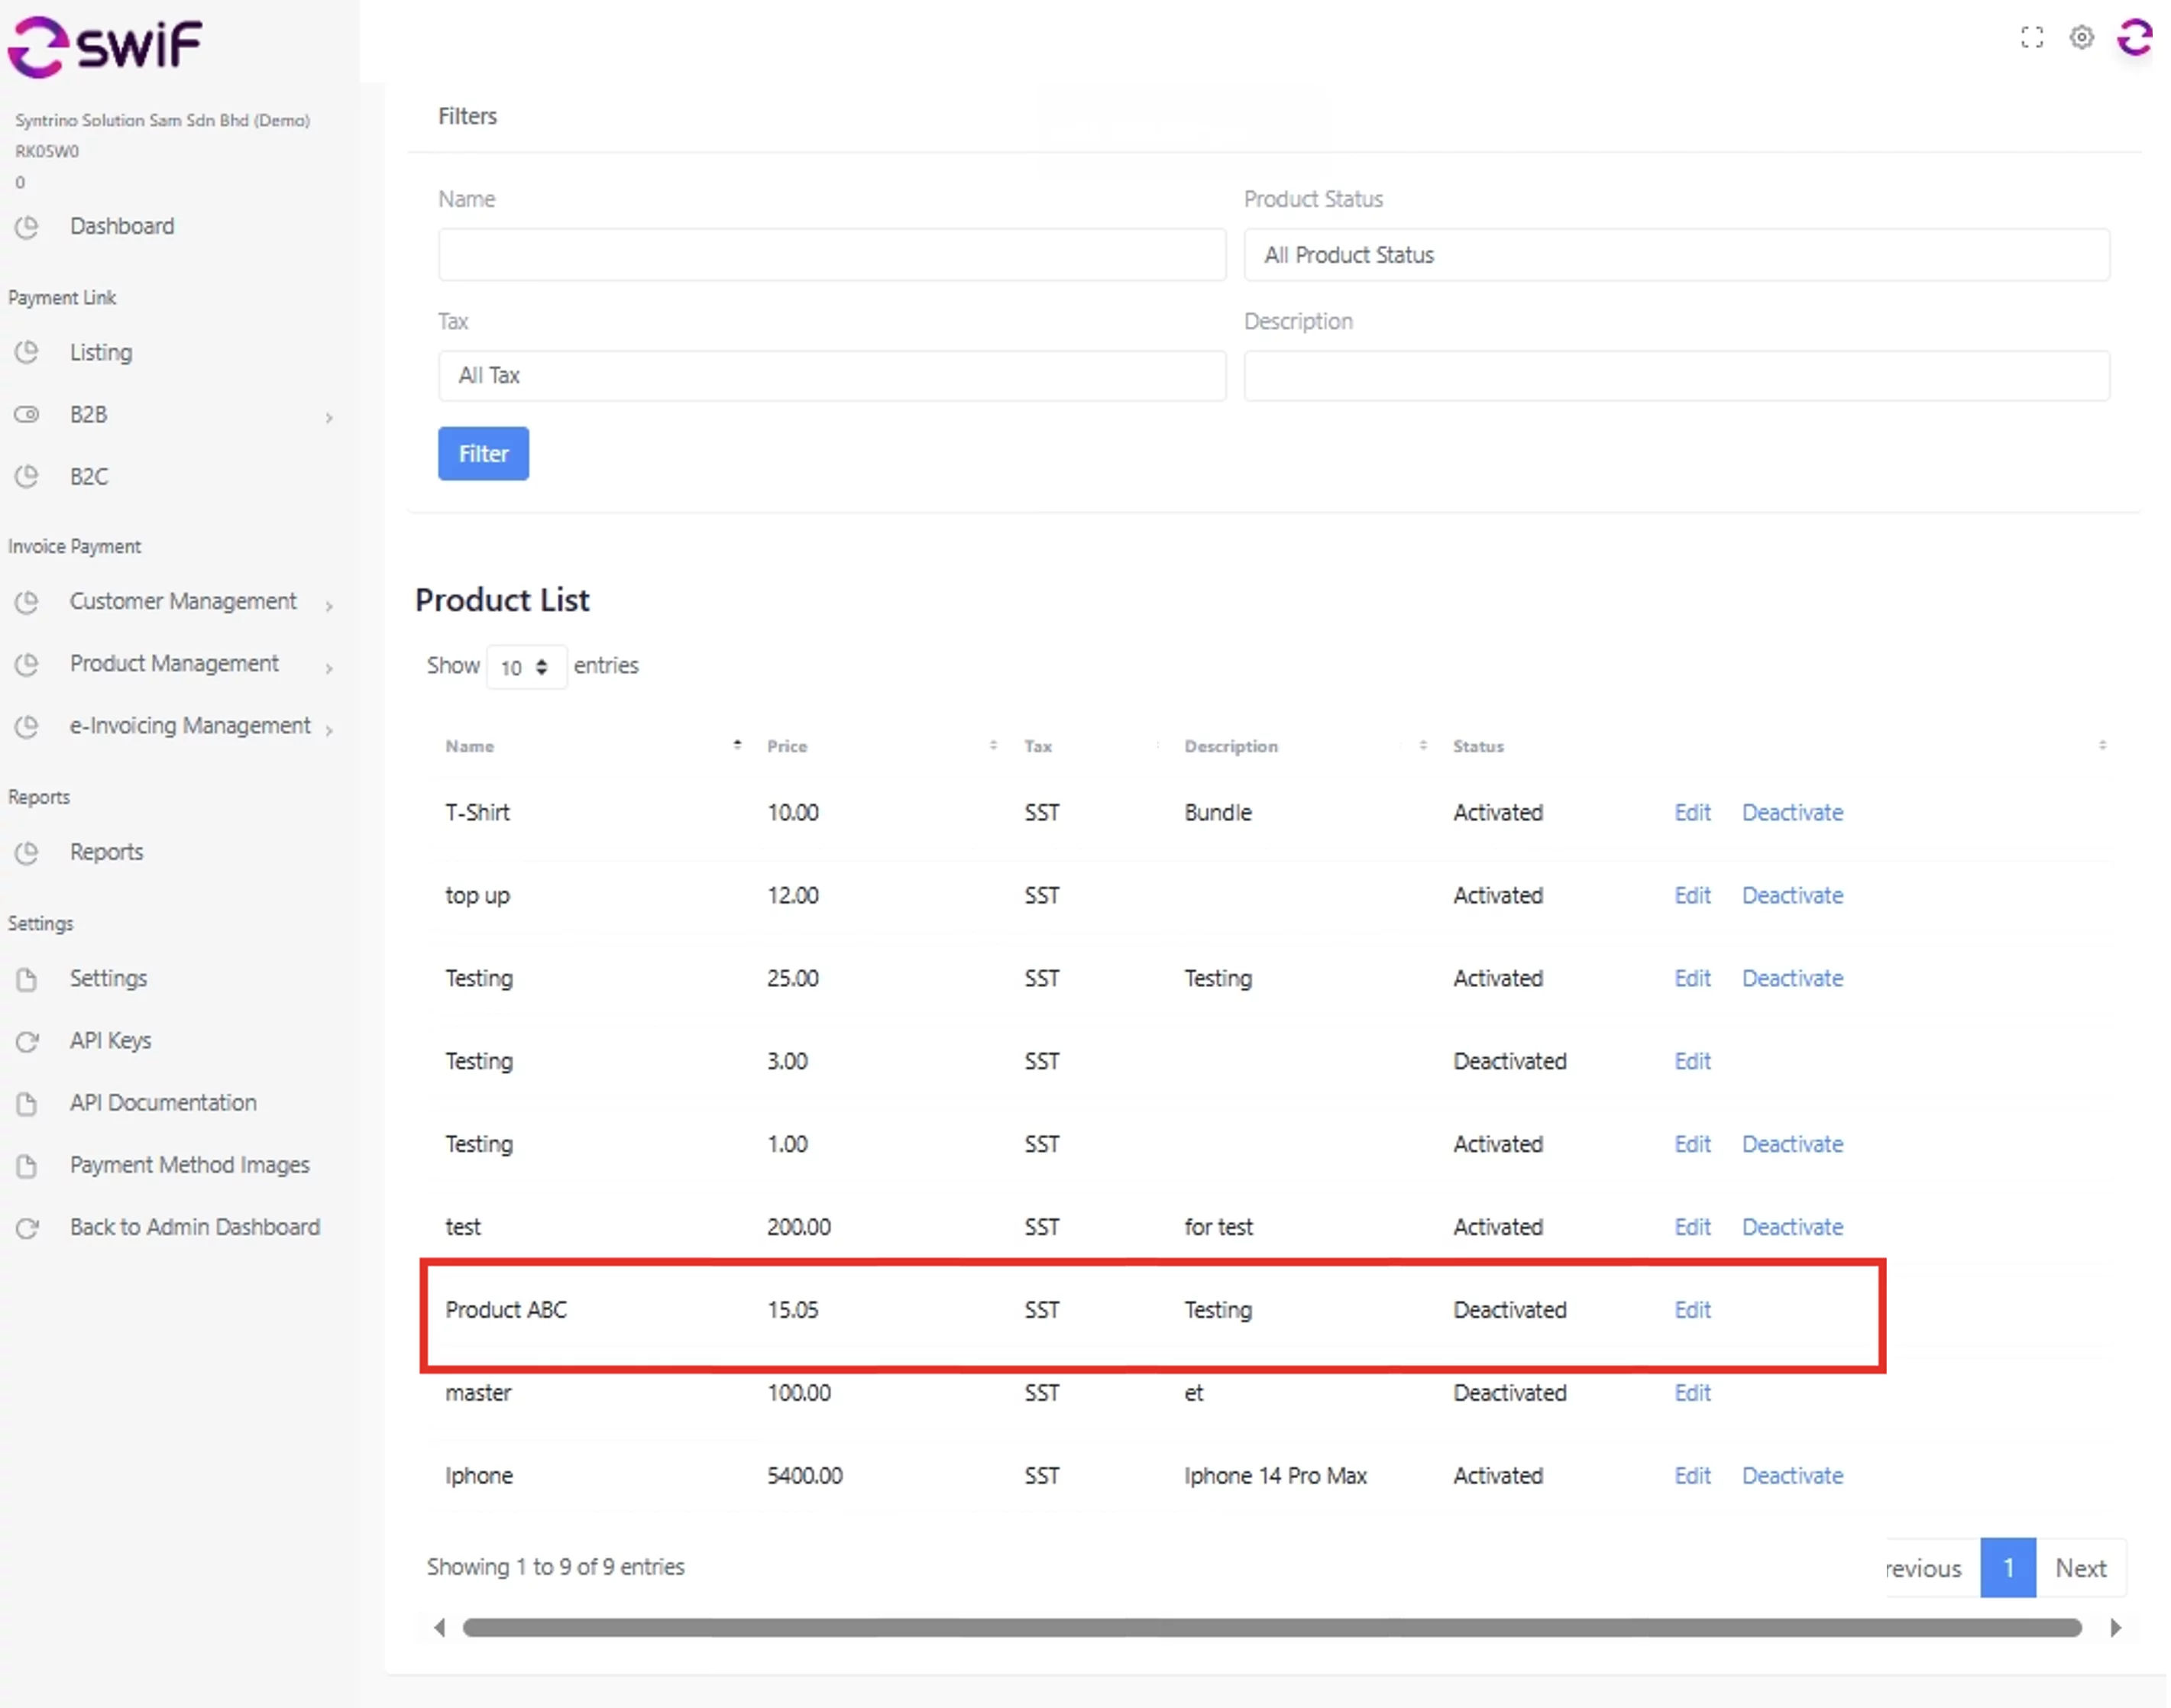The image size is (2171, 1708).
Task: Click the Back to Admin Dashboard icon
Action: (27, 1228)
